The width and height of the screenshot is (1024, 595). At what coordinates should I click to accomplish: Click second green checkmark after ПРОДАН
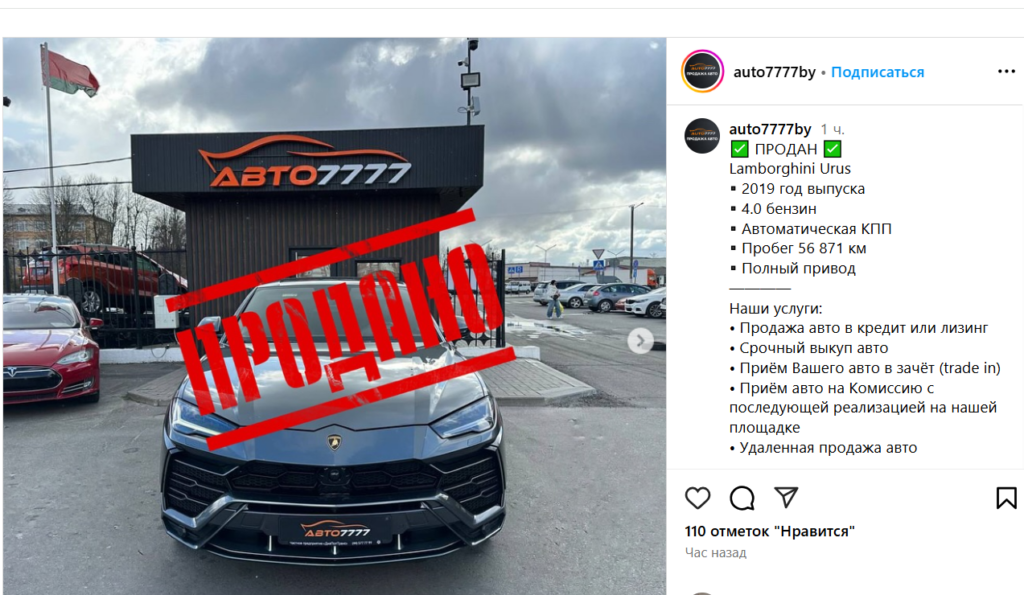click(x=832, y=149)
